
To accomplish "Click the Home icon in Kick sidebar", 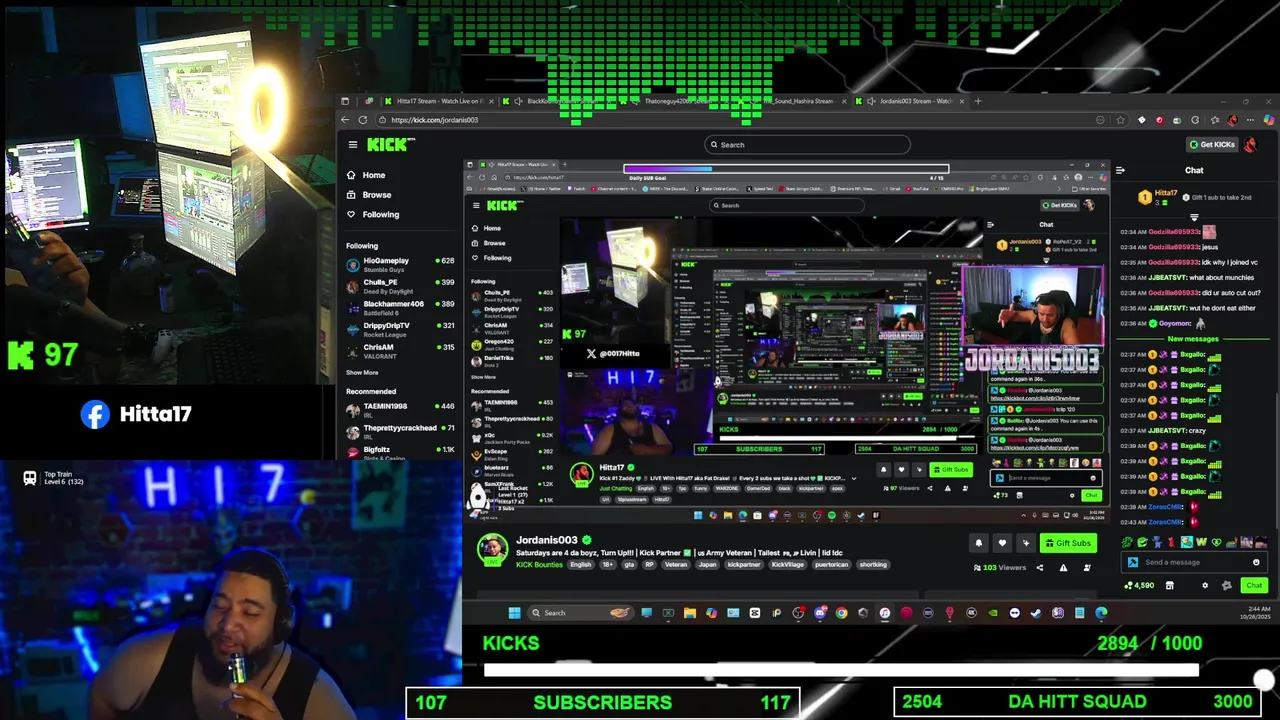I will pos(350,175).
